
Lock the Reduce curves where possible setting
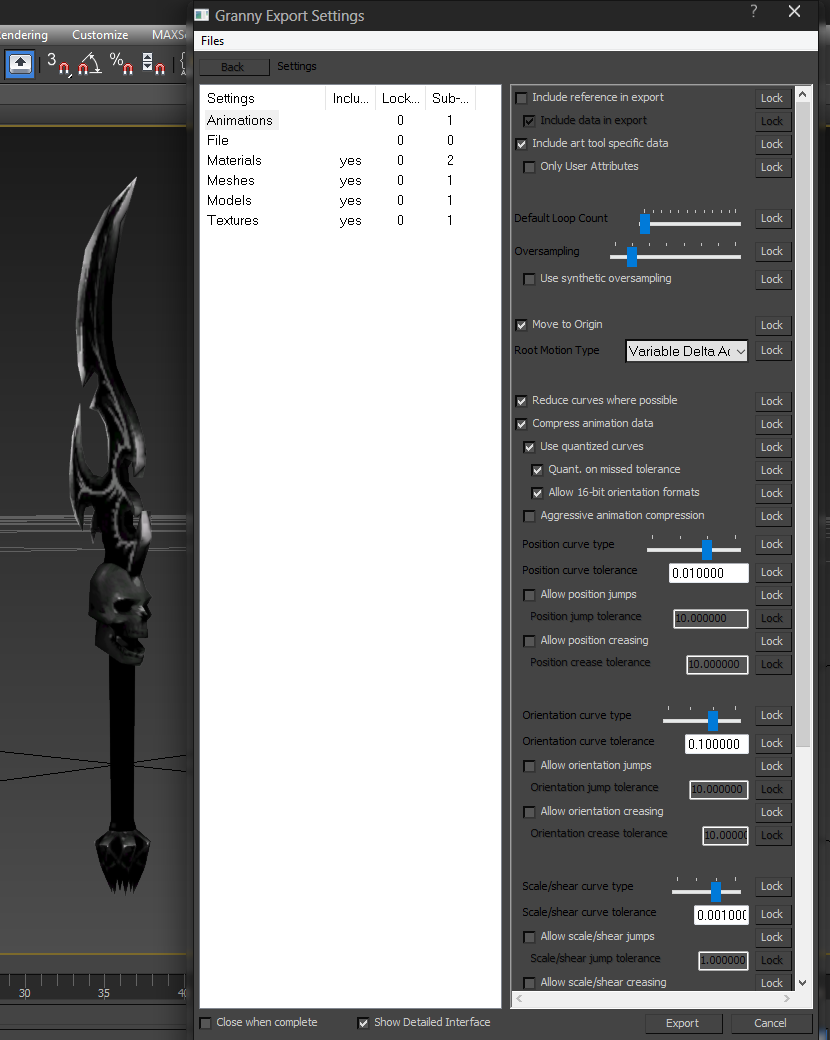pyautogui.click(x=773, y=401)
